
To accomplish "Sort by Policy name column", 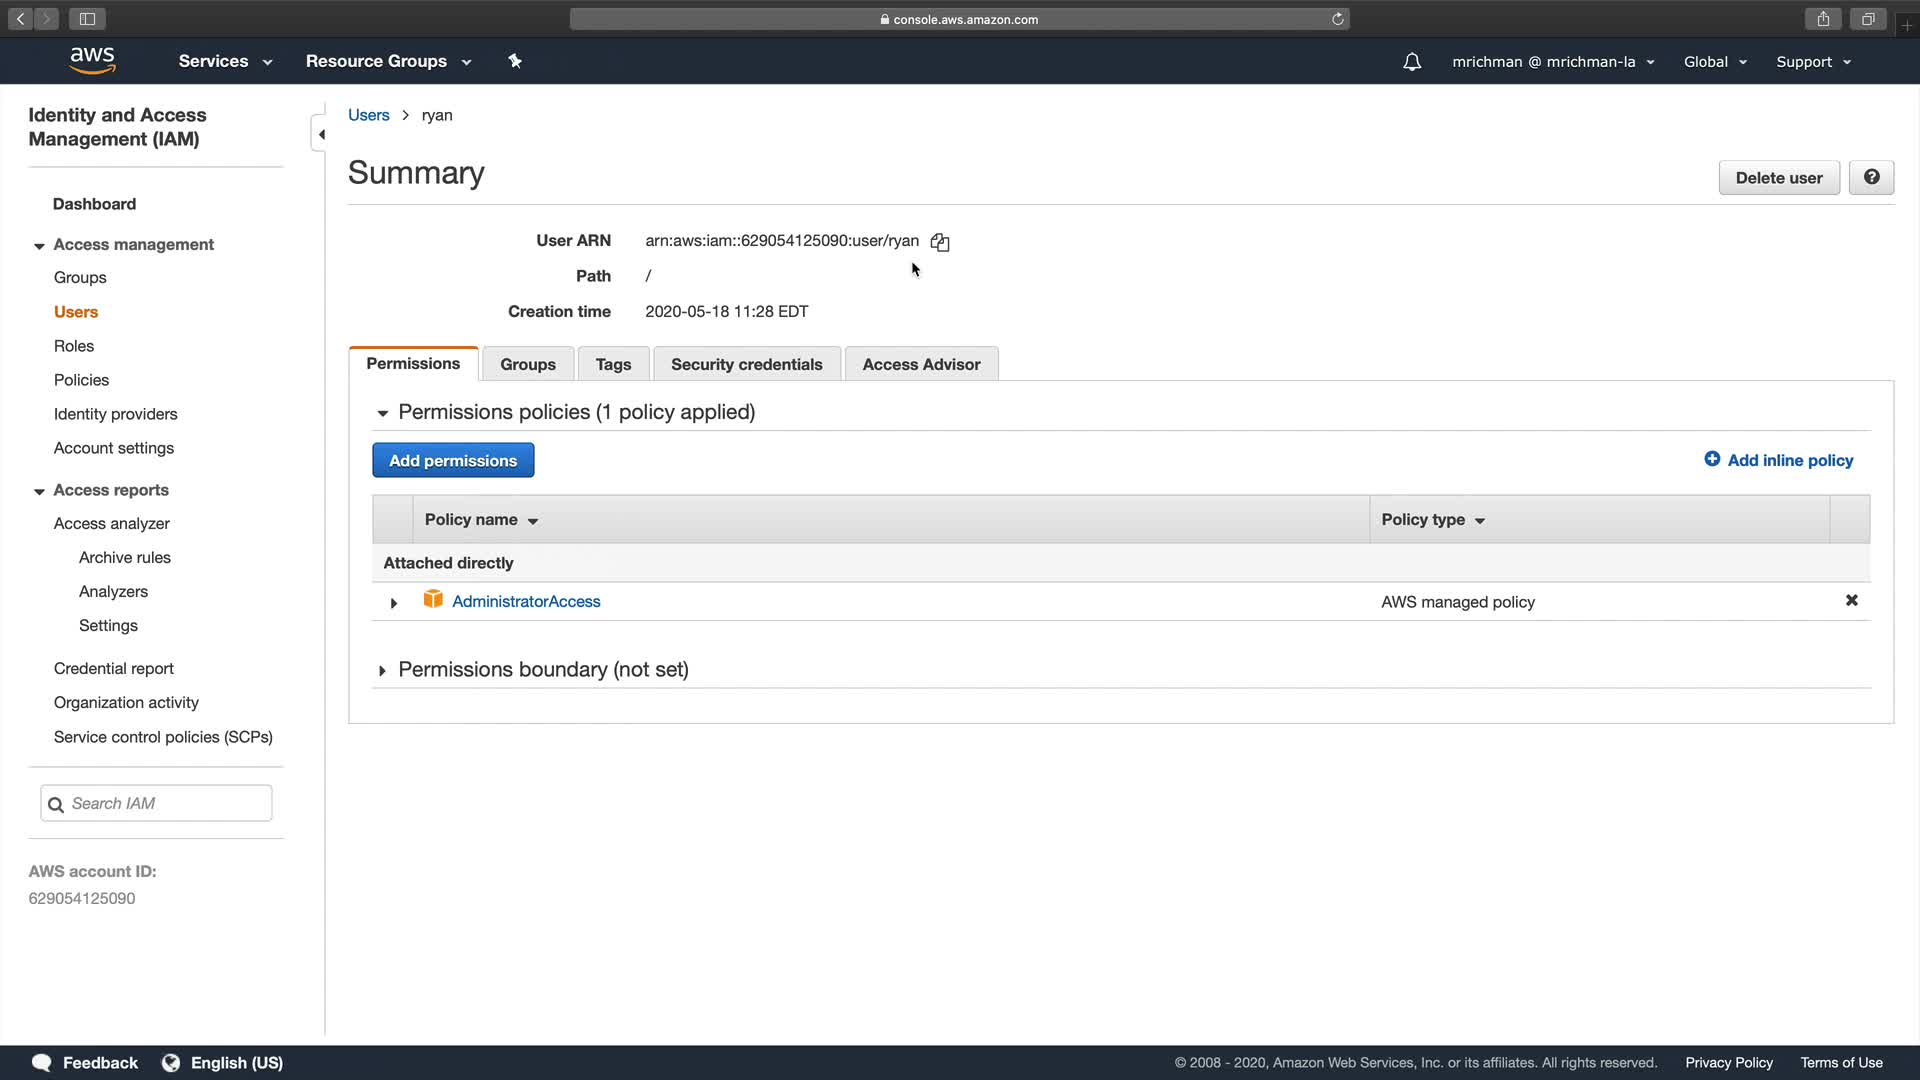I will click(x=481, y=520).
